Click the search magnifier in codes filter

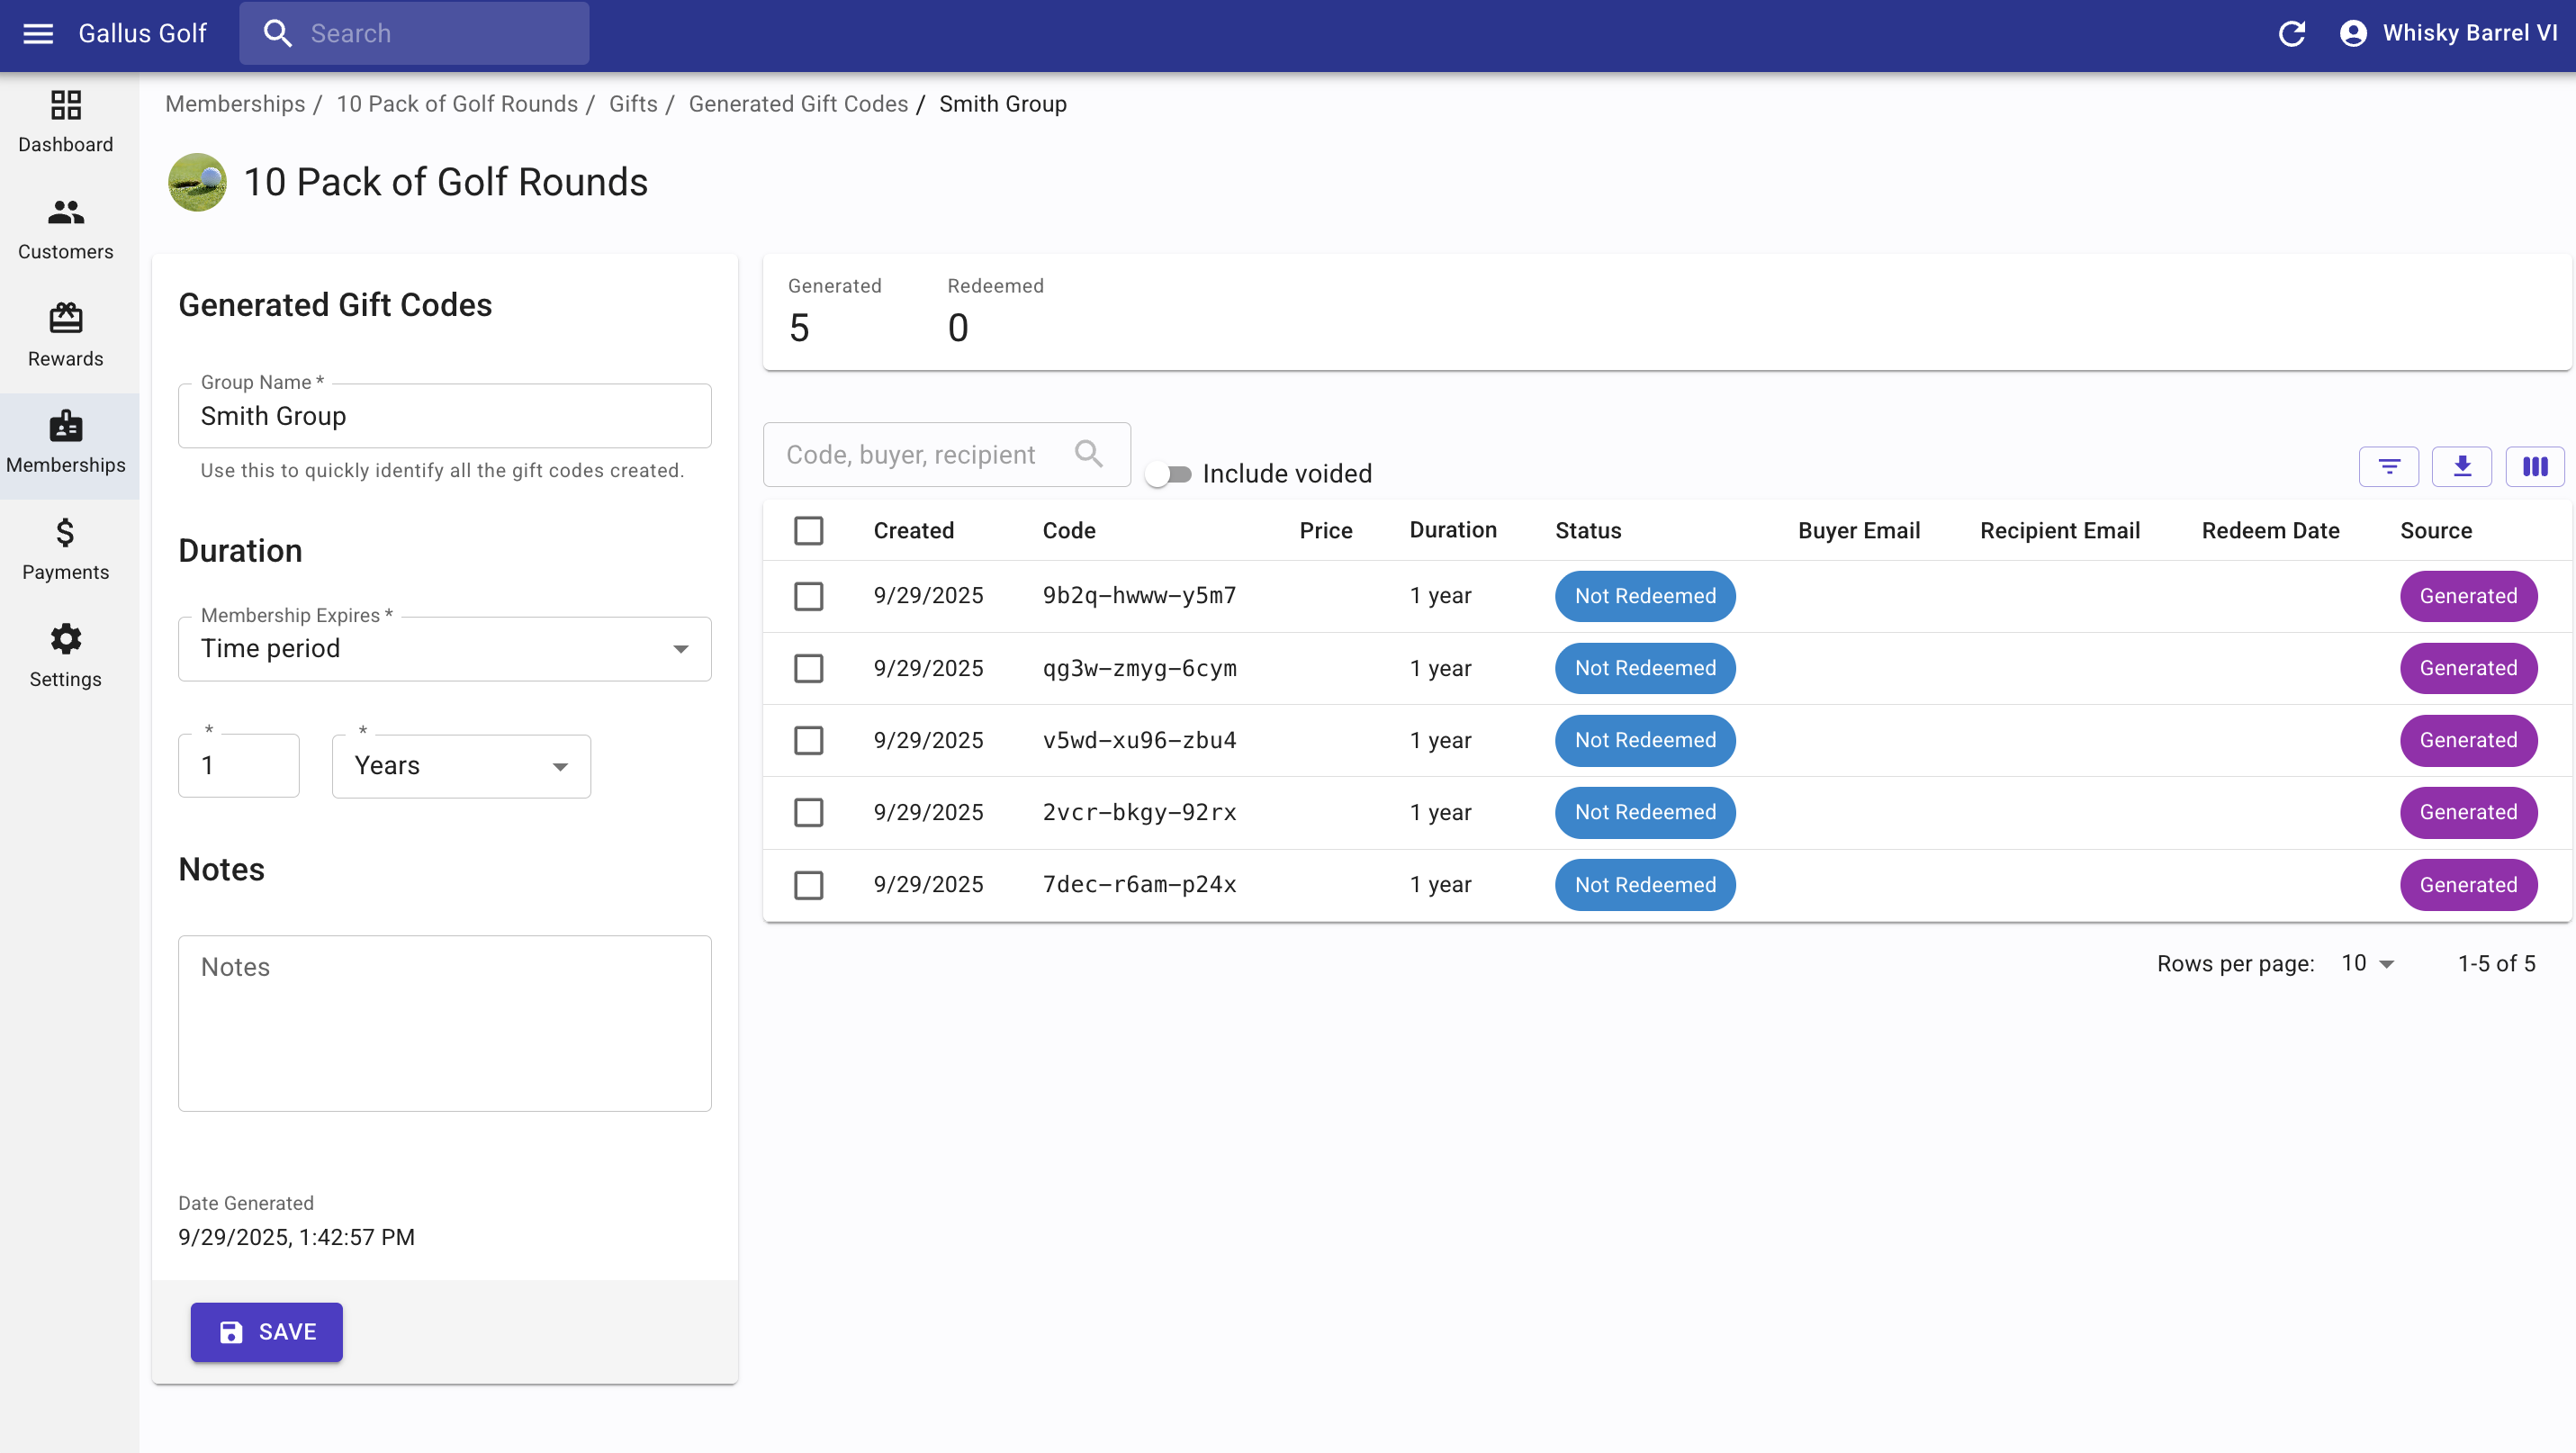[x=1088, y=454]
